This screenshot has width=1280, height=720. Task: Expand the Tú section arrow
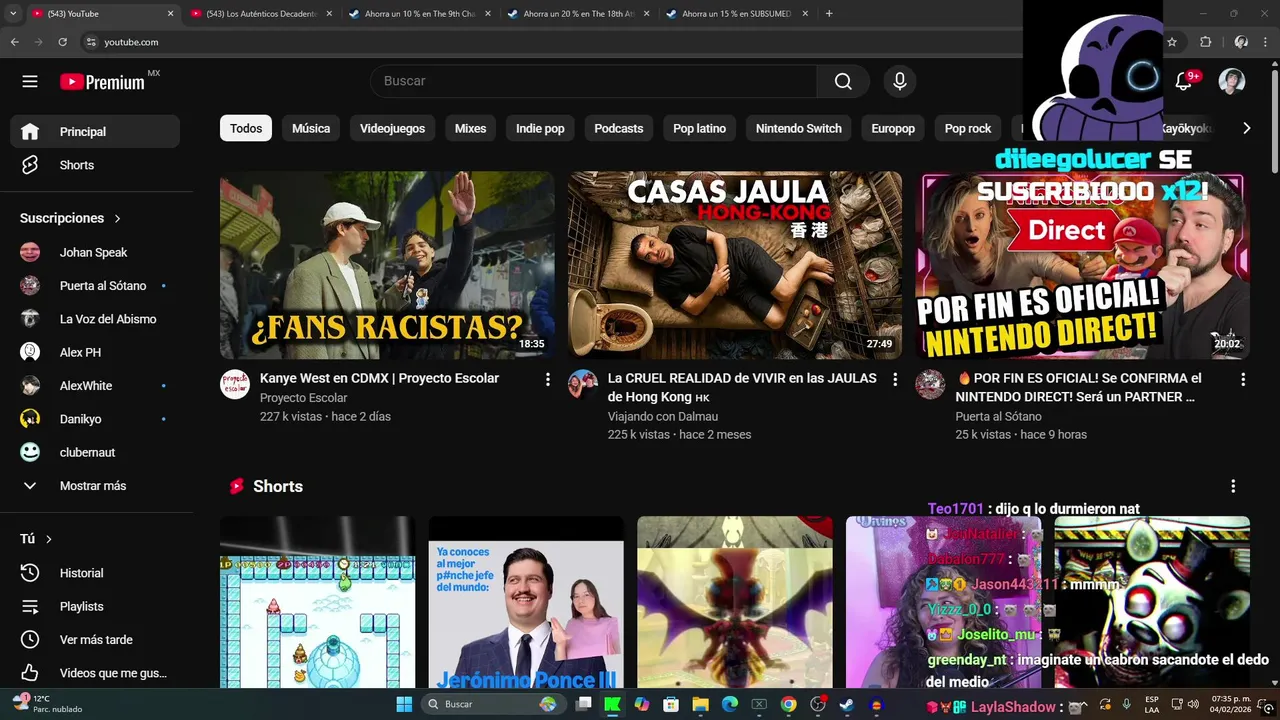click(x=48, y=539)
